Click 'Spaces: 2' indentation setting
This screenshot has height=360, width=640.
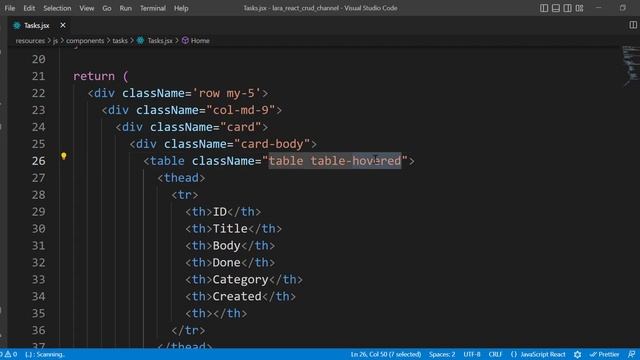coord(442,354)
